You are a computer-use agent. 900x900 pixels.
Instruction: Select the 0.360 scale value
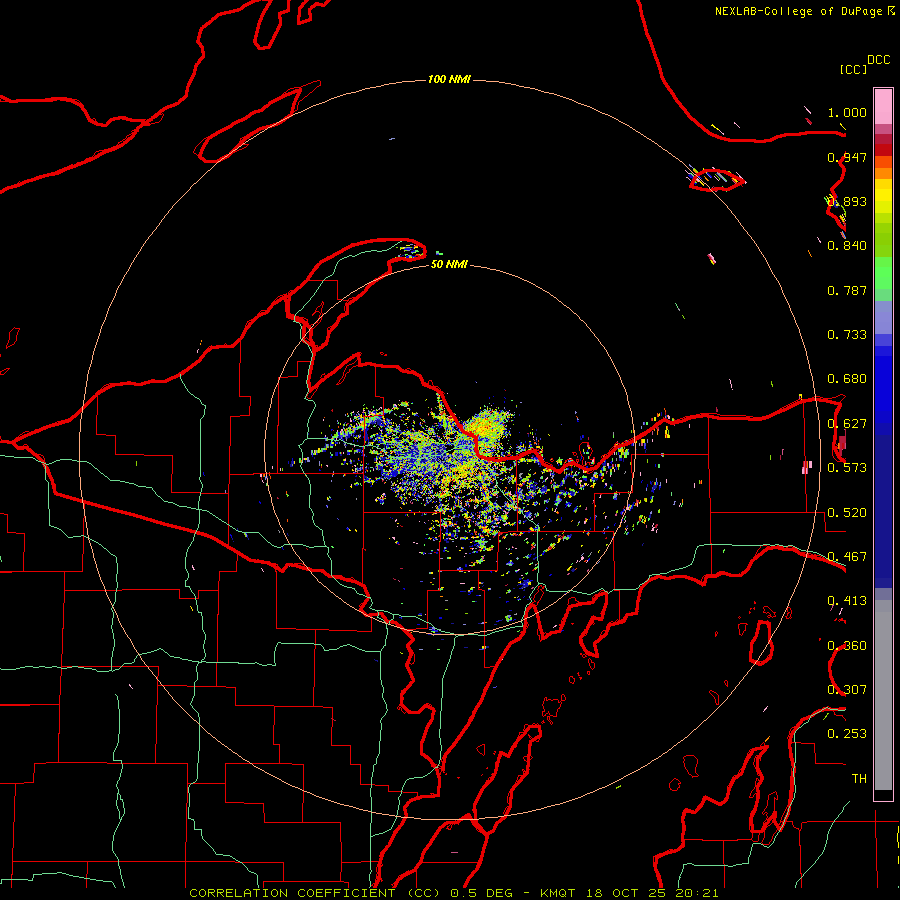coord(847,646)
